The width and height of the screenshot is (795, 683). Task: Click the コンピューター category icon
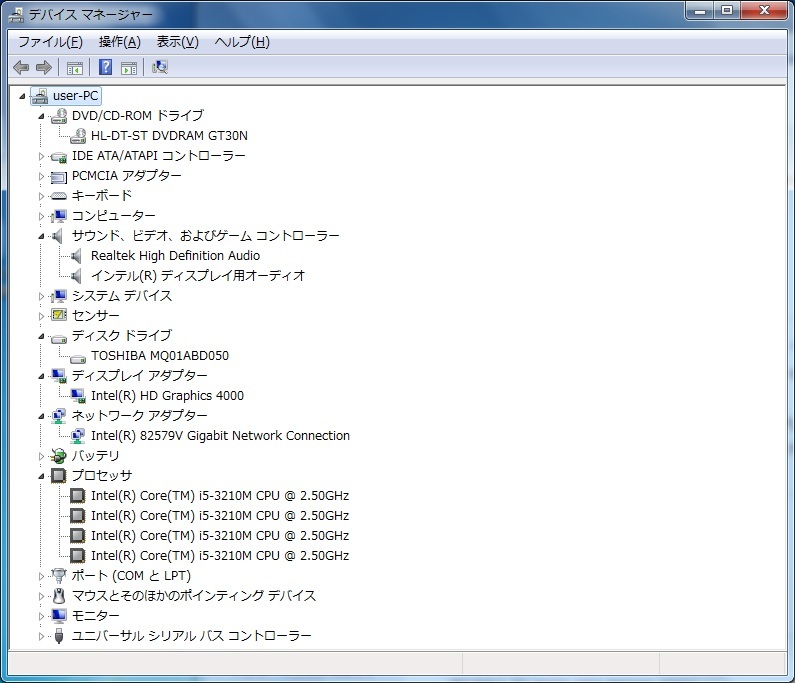(x=59, y=216)
